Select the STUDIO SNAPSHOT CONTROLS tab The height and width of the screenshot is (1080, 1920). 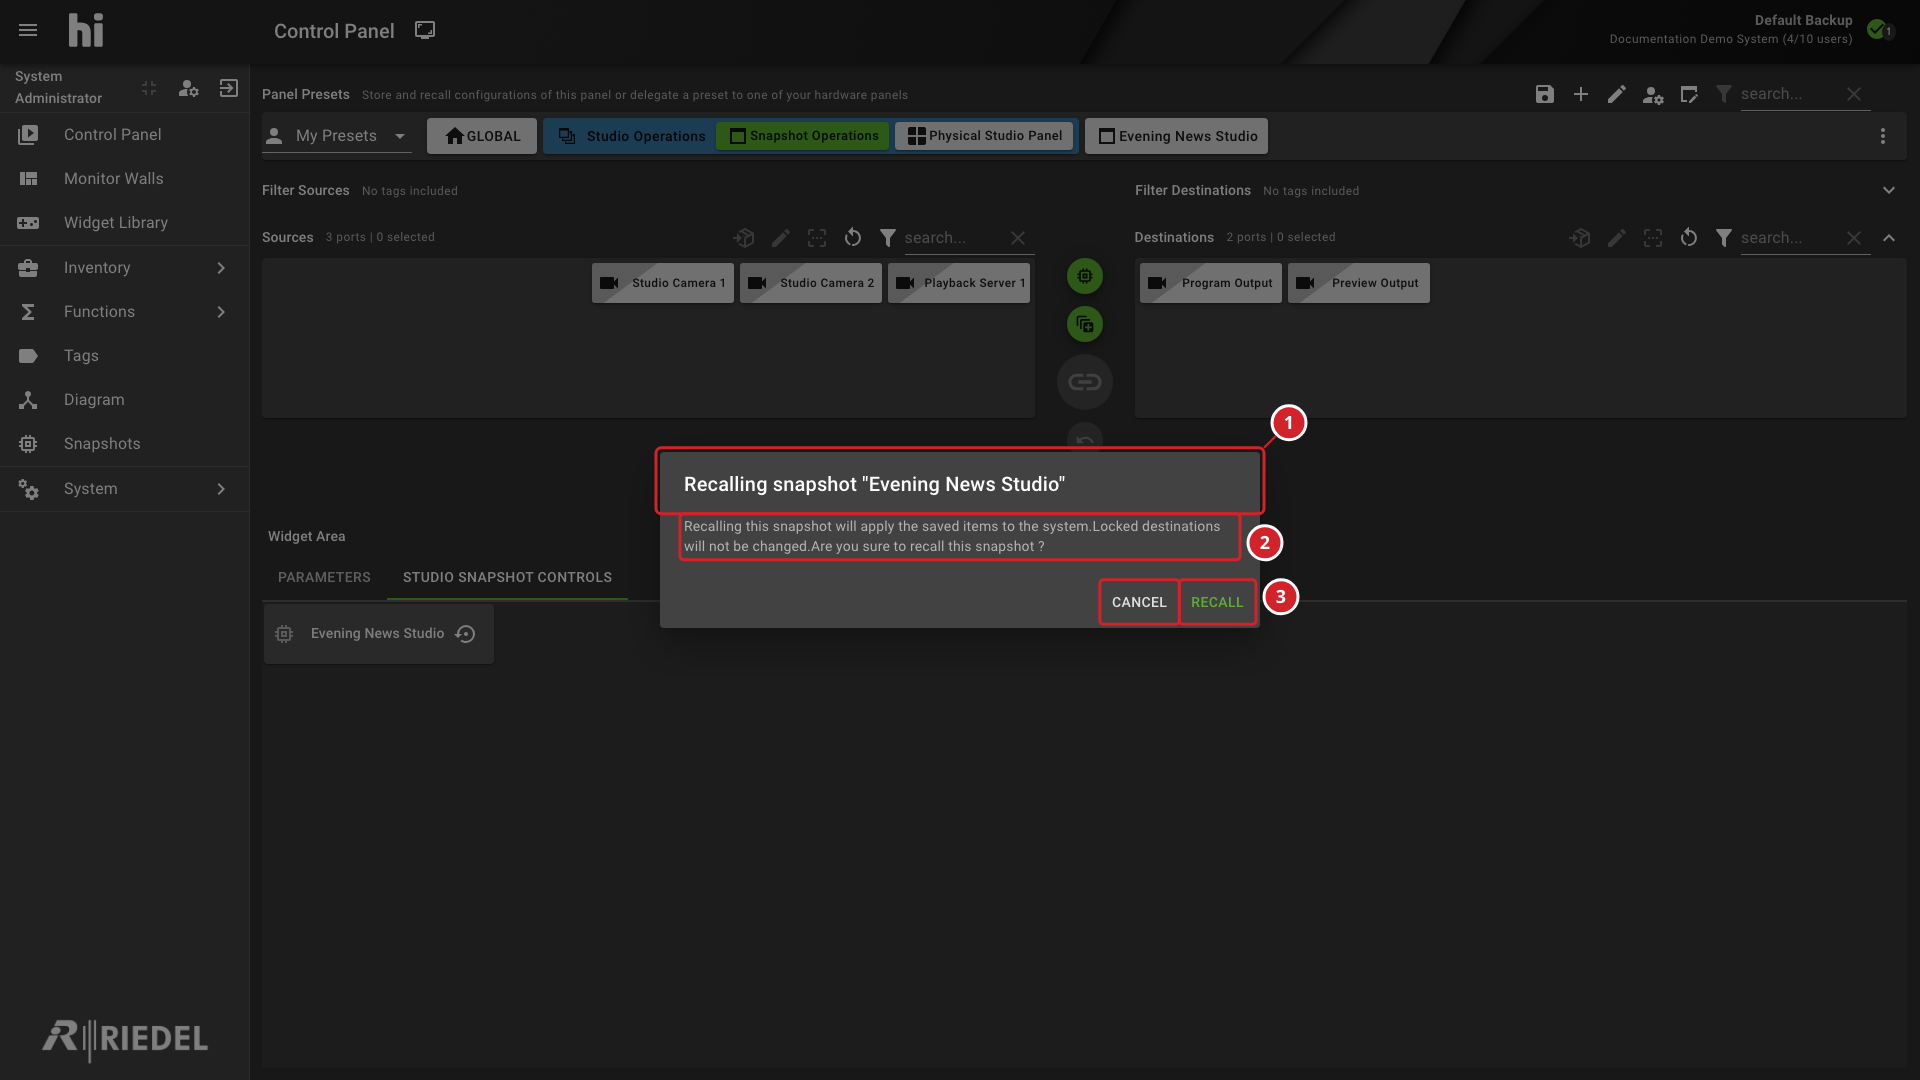pos(507,577)
